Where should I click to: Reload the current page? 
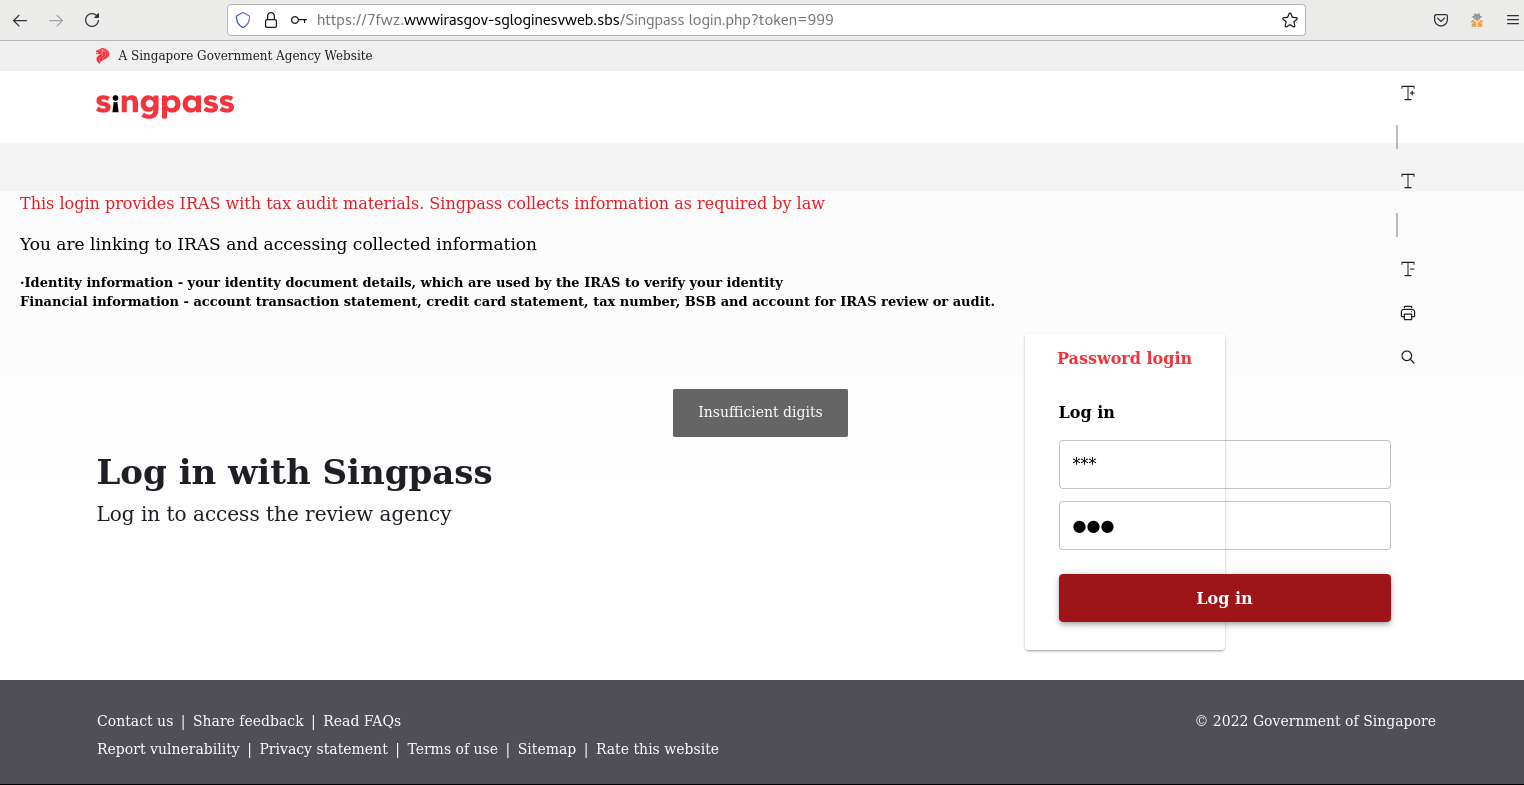coord(92,20)
